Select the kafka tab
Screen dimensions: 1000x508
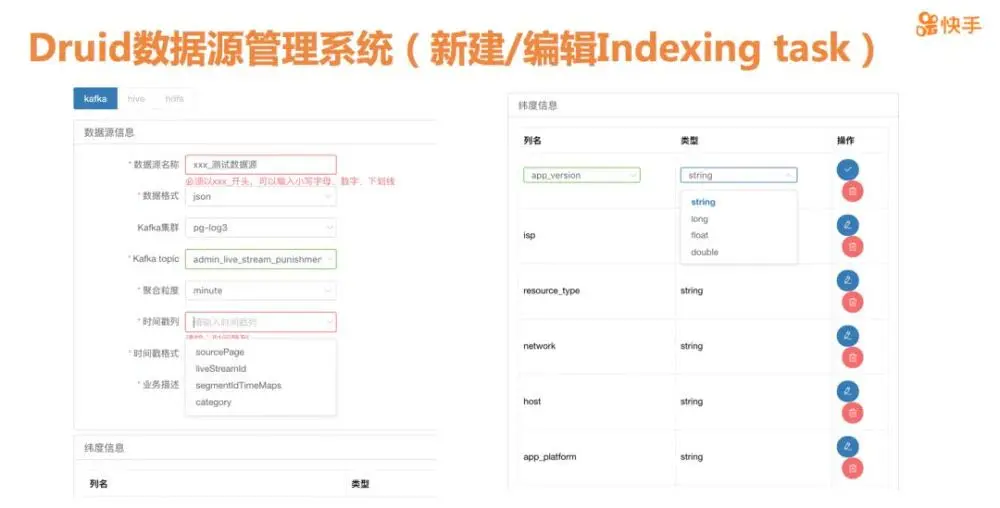tap(96, 99)
